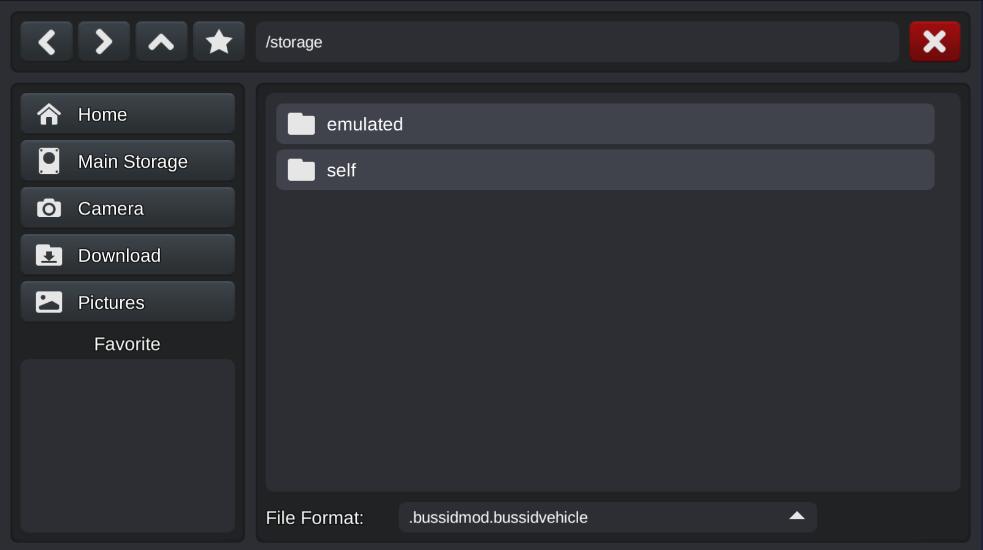983x550 pixels.
Task: Click the download tray icon in sidebar
Action: tap(49, 255)
